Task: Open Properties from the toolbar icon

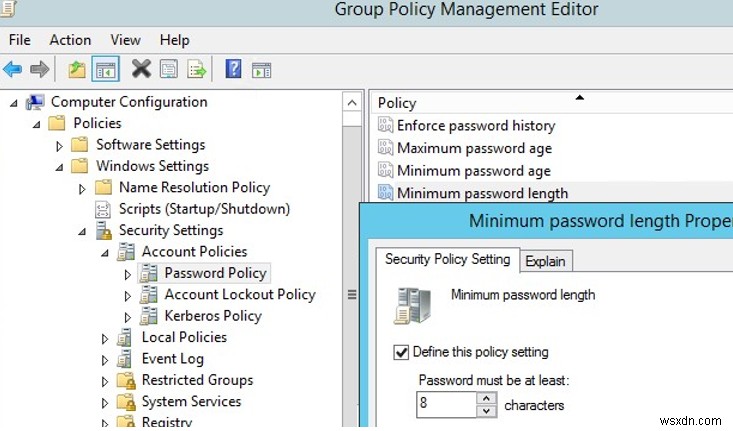Action: (x=168, y=69)
